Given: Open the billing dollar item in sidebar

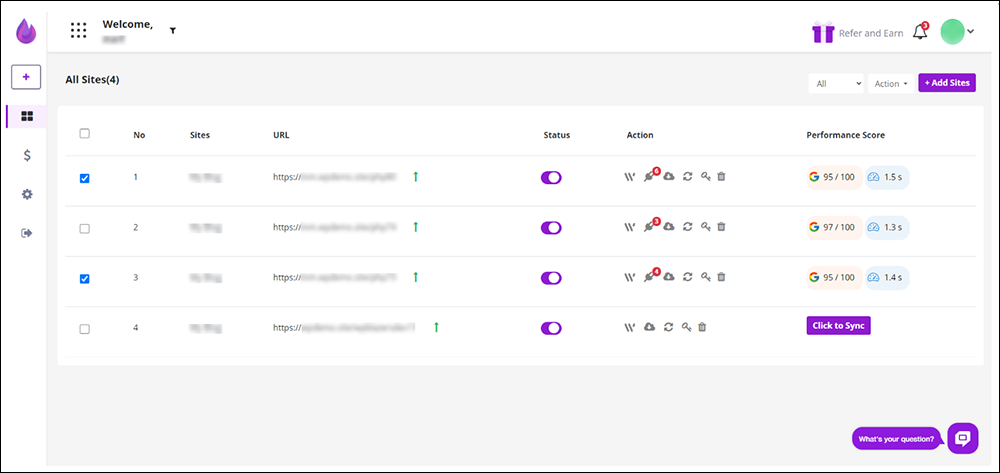Looking at the screenshot, I should [27, 156].
